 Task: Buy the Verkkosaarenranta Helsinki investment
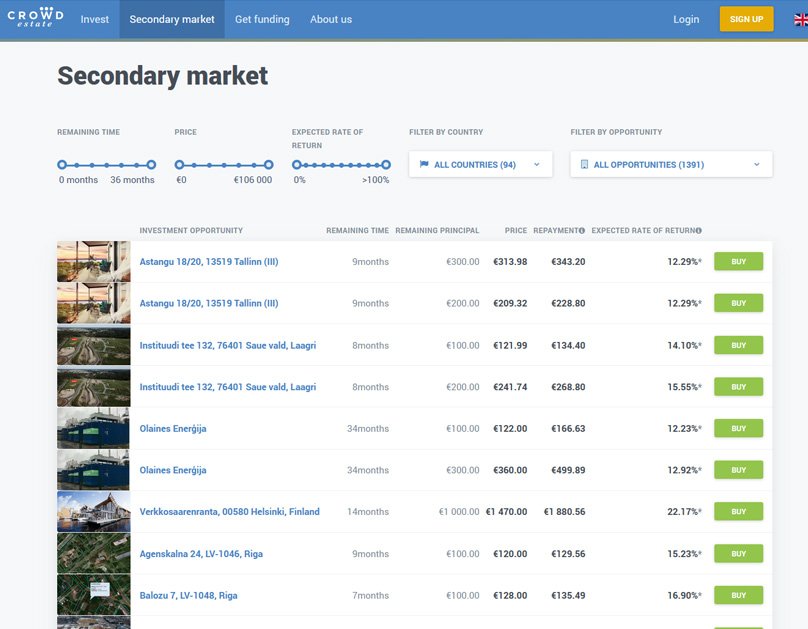(738, 512)
